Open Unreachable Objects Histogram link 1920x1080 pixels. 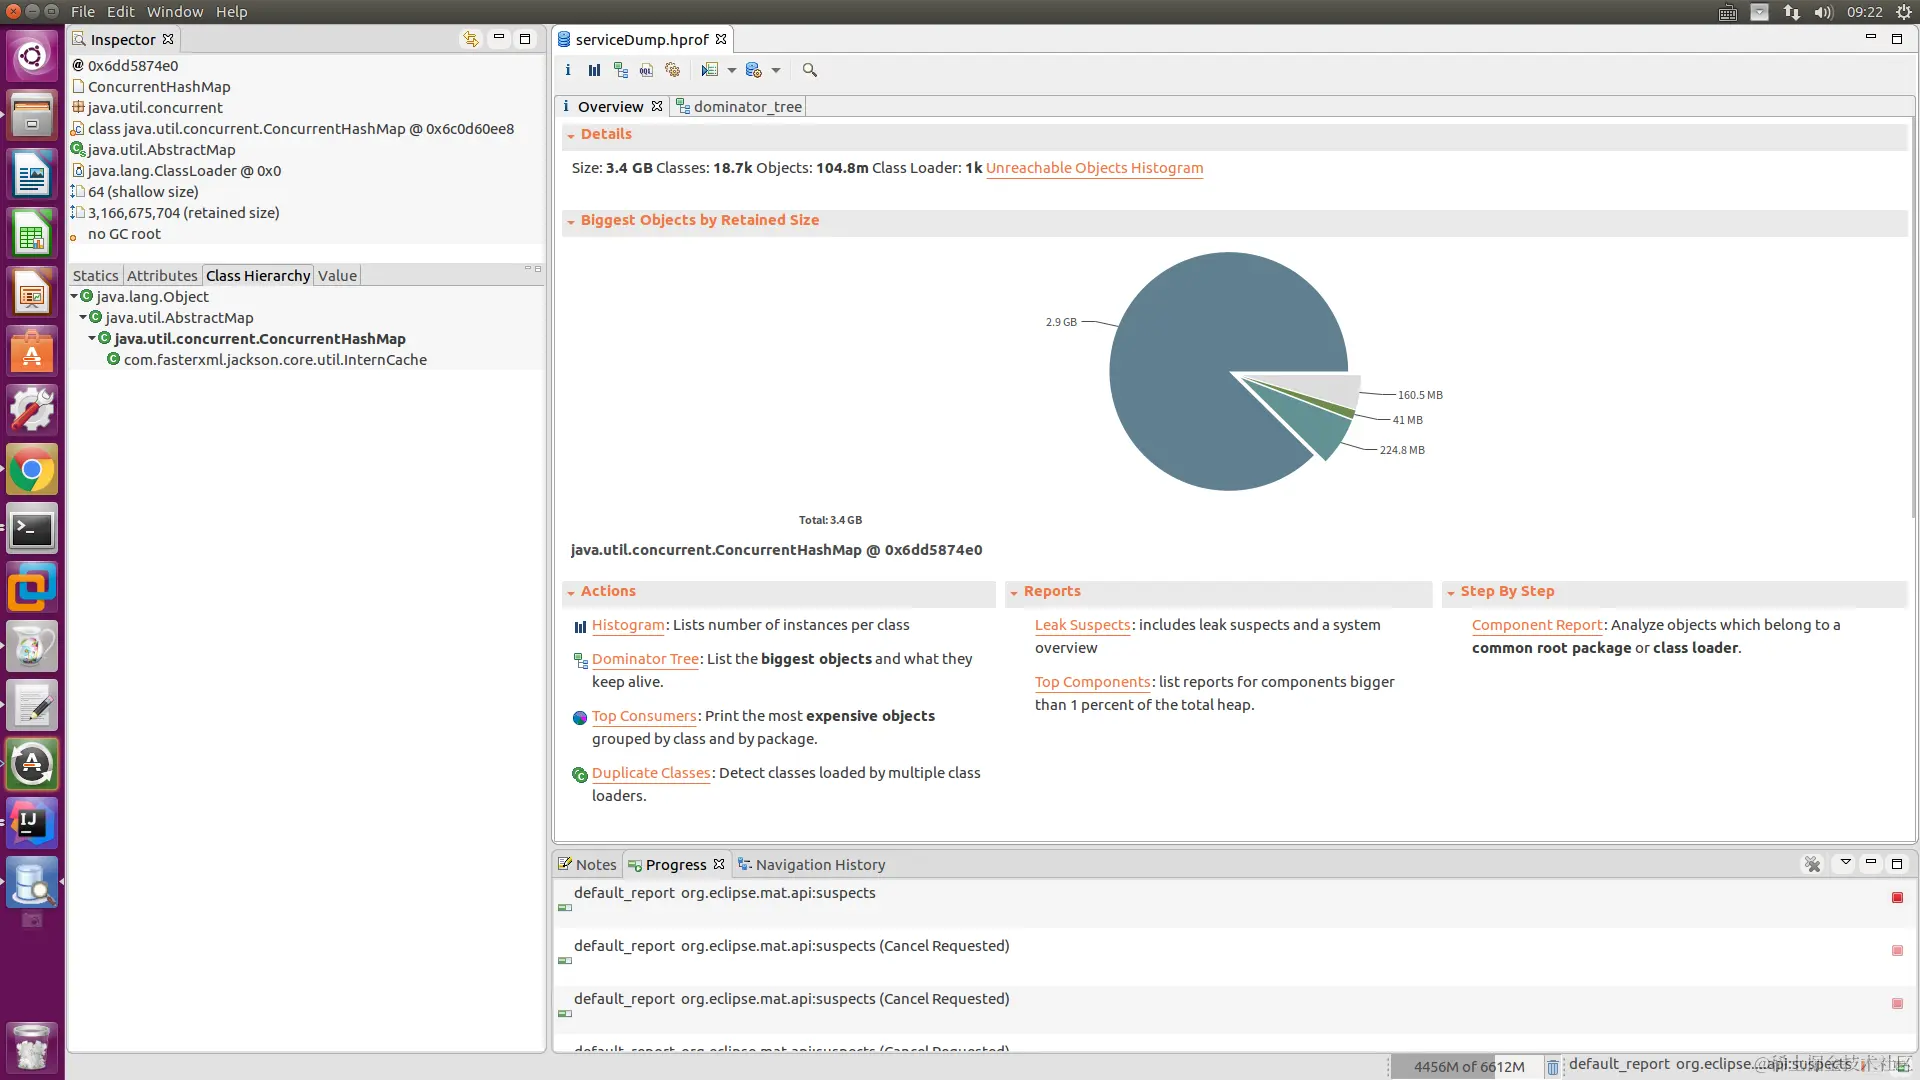(x=1094, y=168)
